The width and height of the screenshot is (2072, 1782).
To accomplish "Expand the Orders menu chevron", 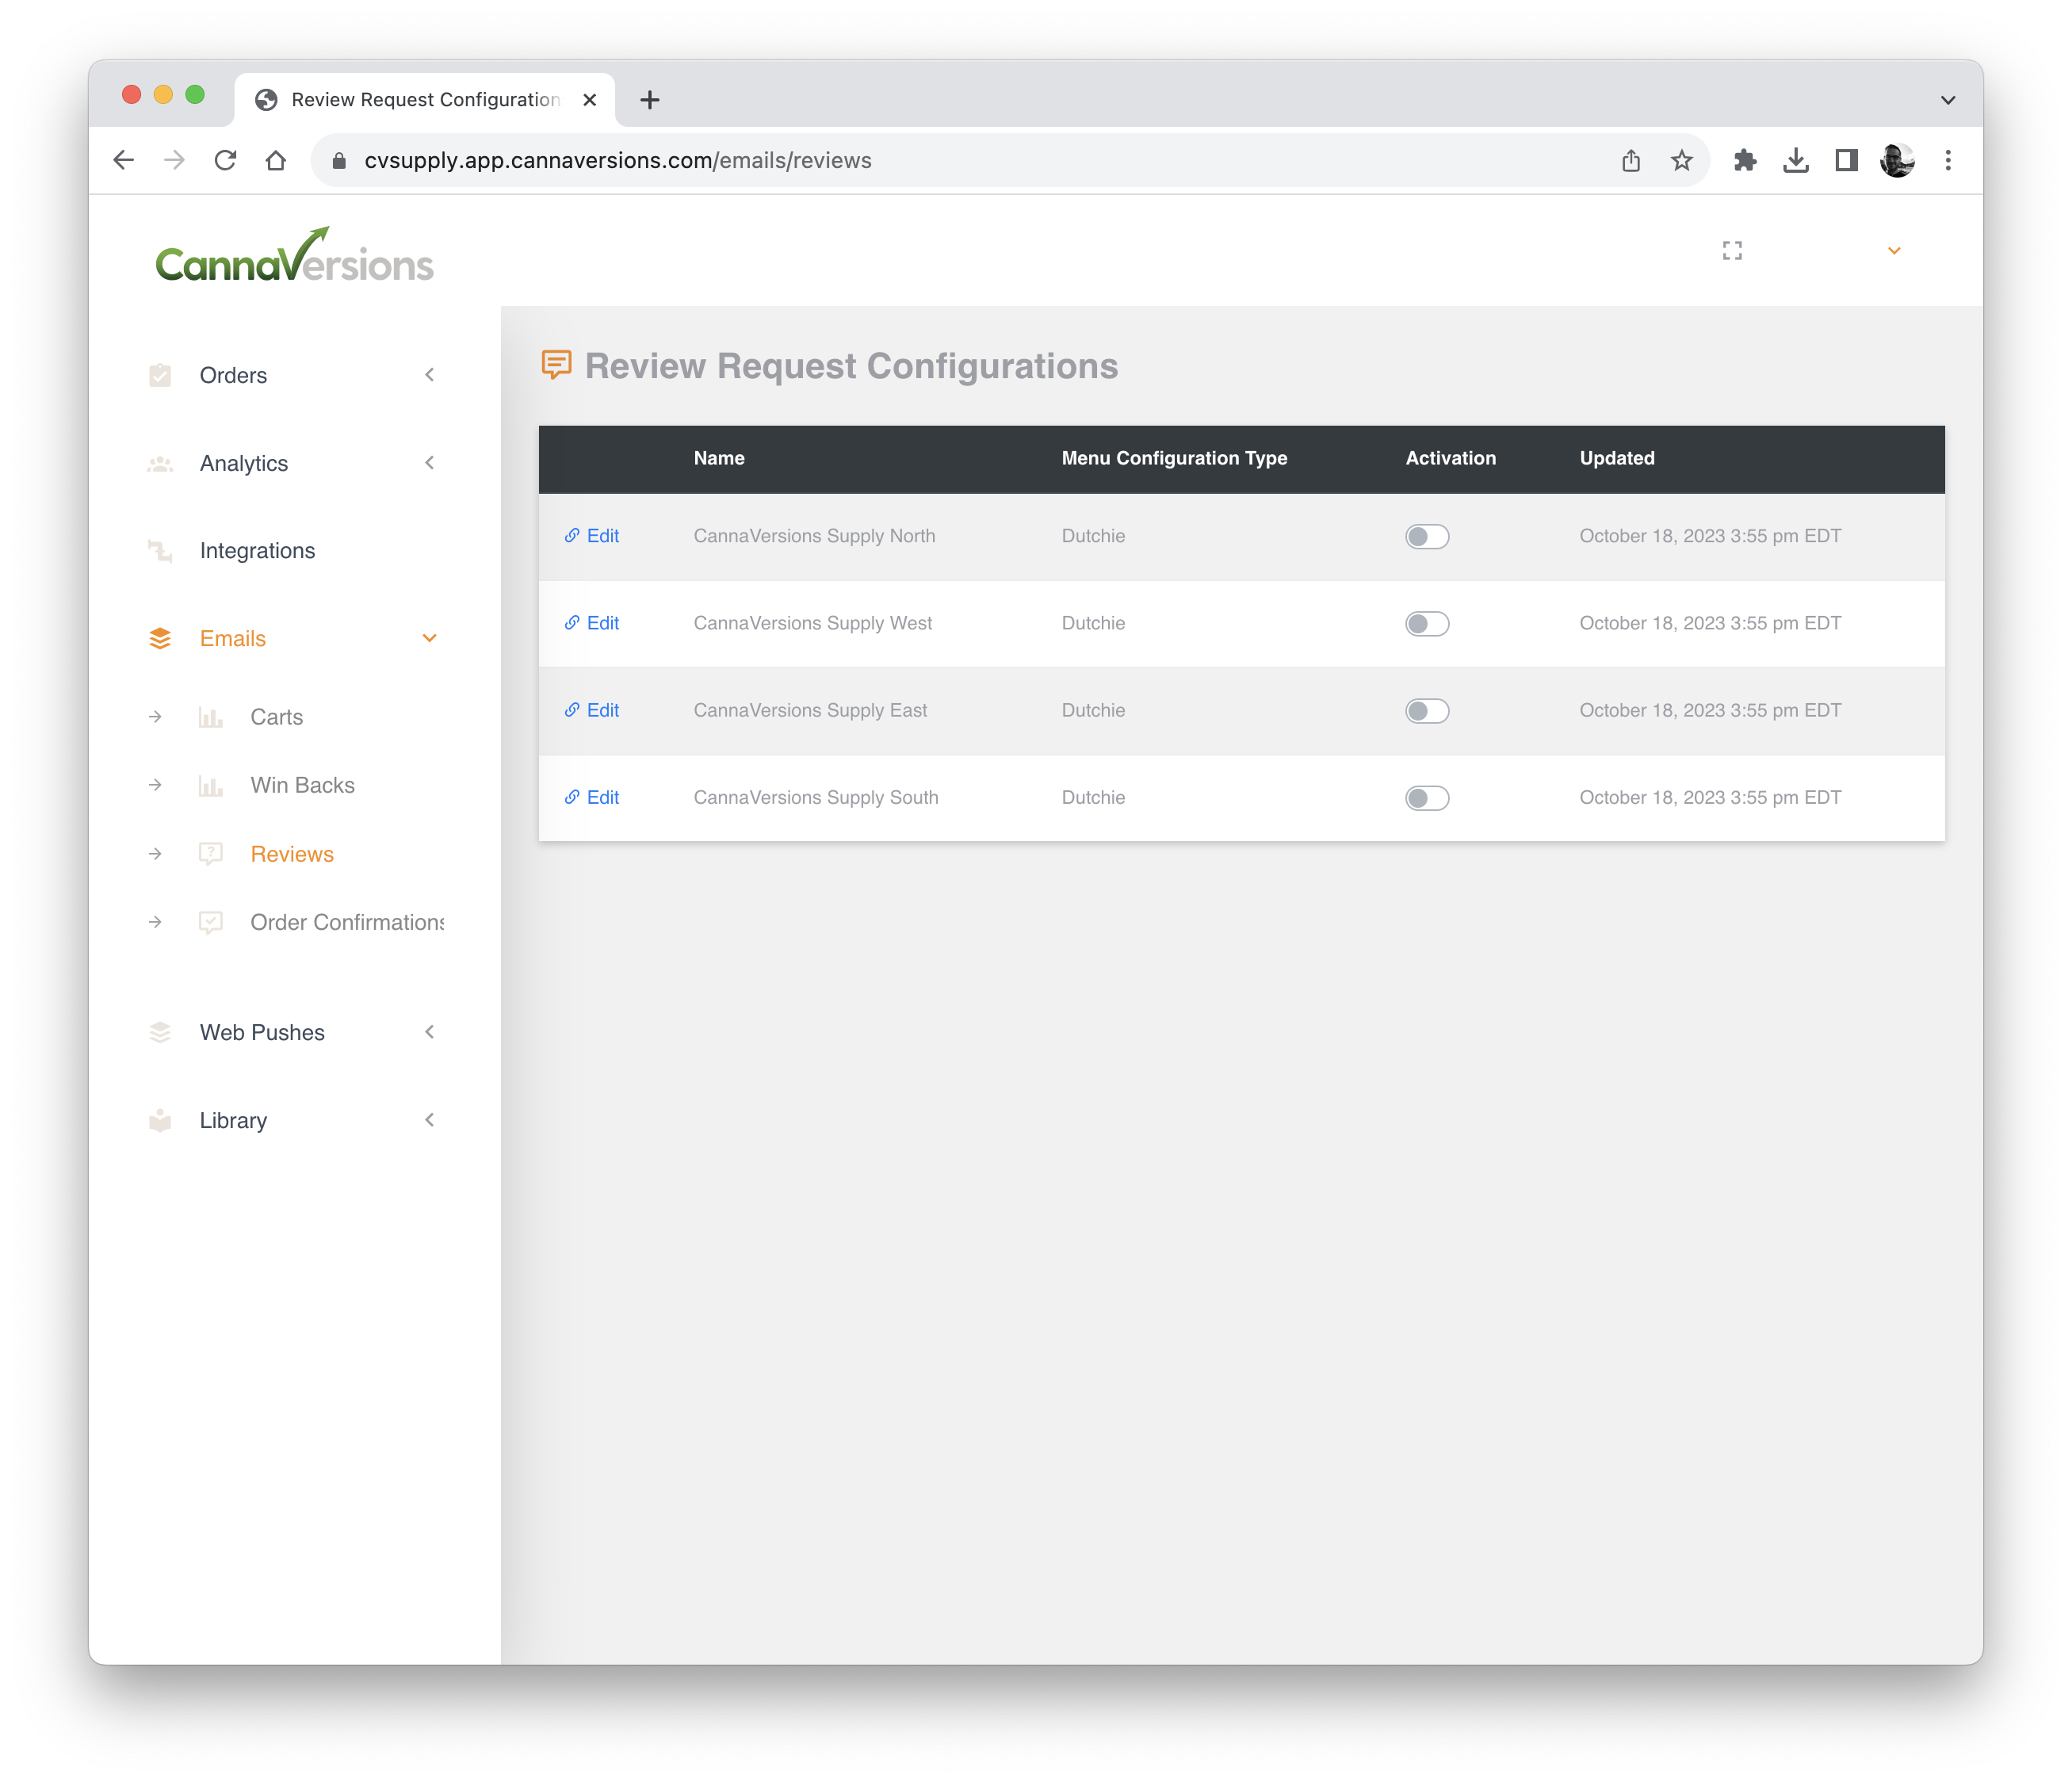I will click(x=429, y=375).
